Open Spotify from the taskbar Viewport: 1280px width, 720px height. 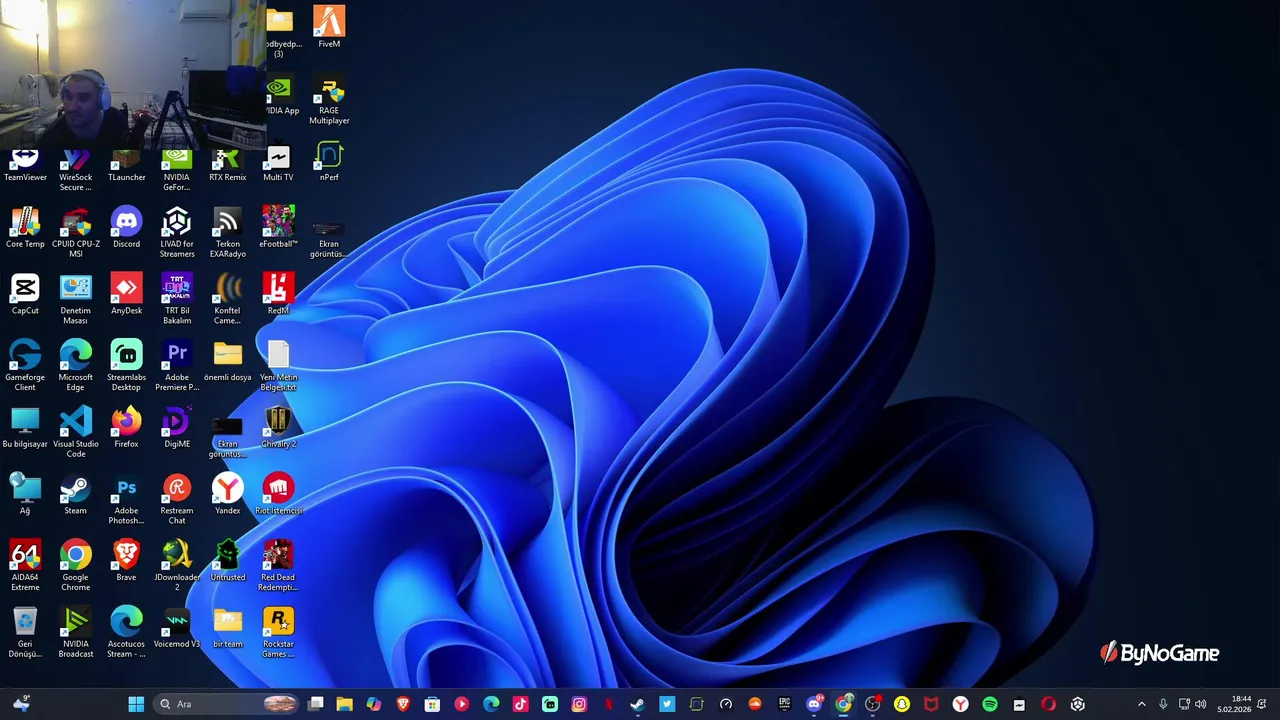[990, 704]
